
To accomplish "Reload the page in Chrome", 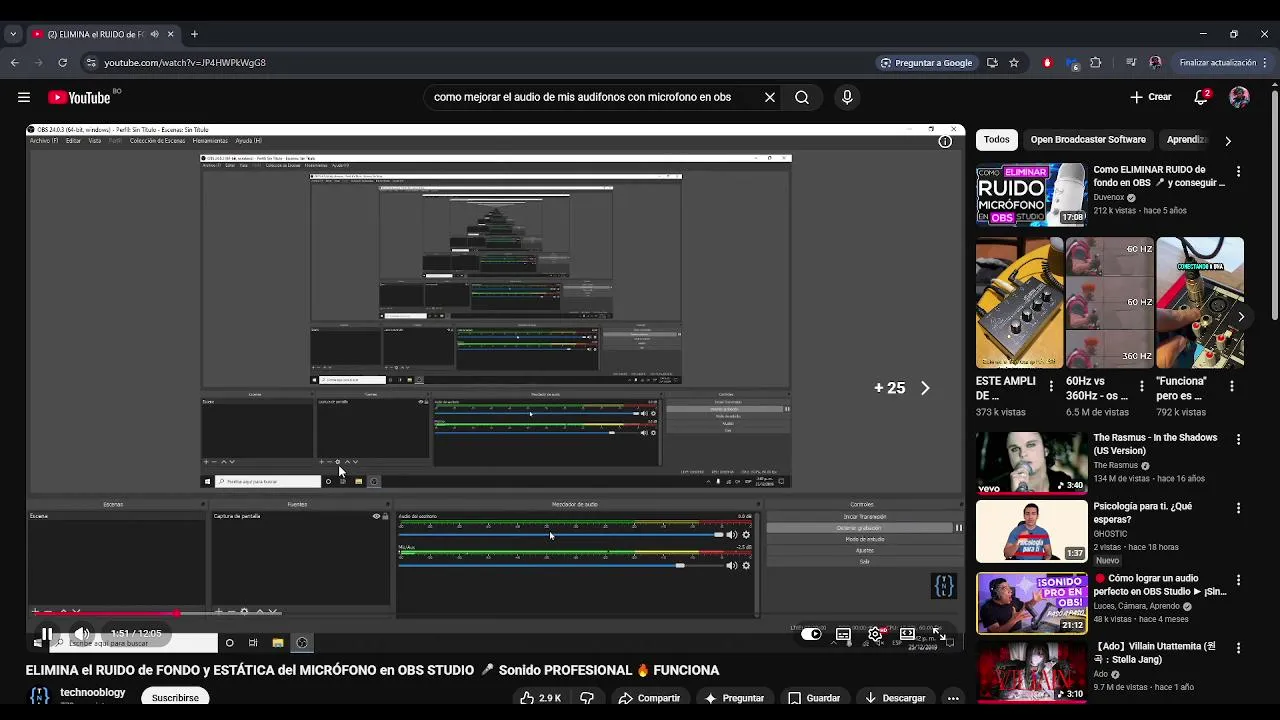I will click(x=62, y=62).
